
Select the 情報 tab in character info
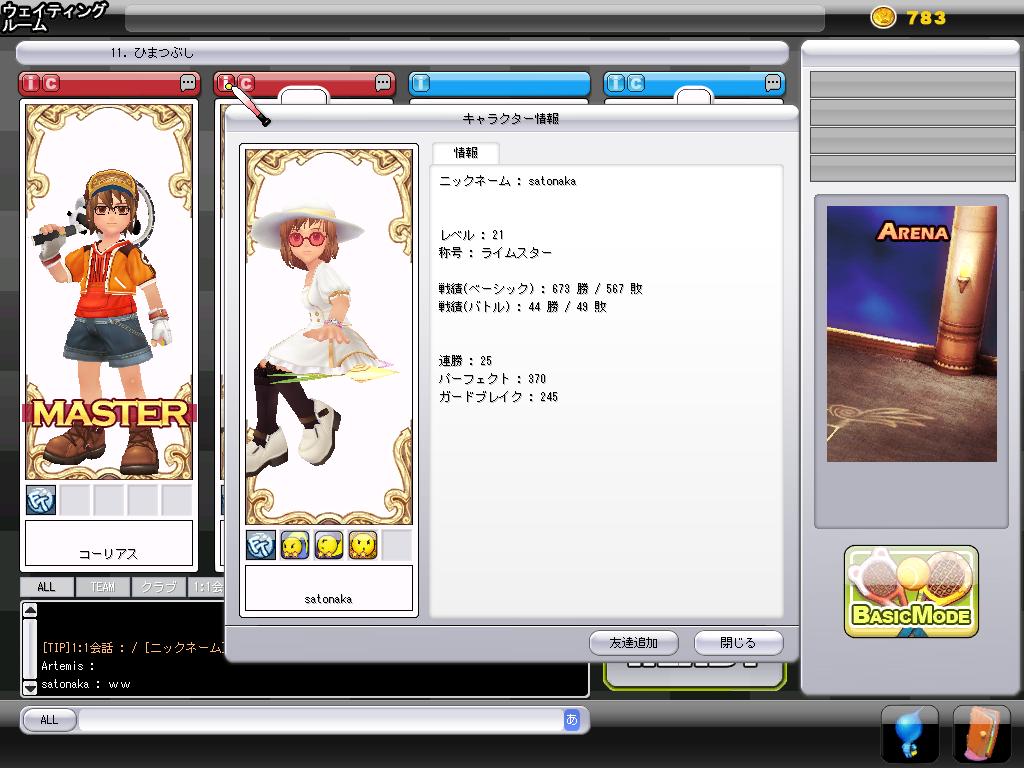tap(465, 153)
